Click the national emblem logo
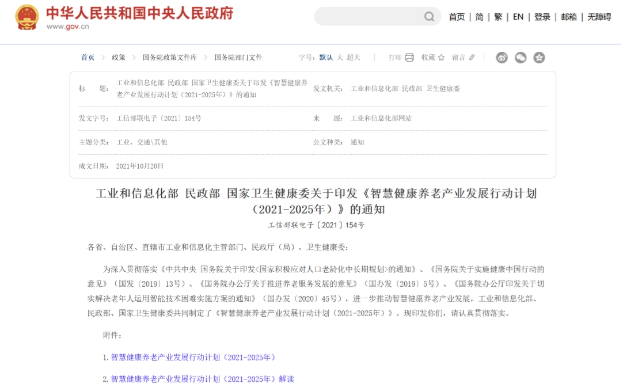The height and width of the screenshot is (387, 622). click(x=27, y=17)
